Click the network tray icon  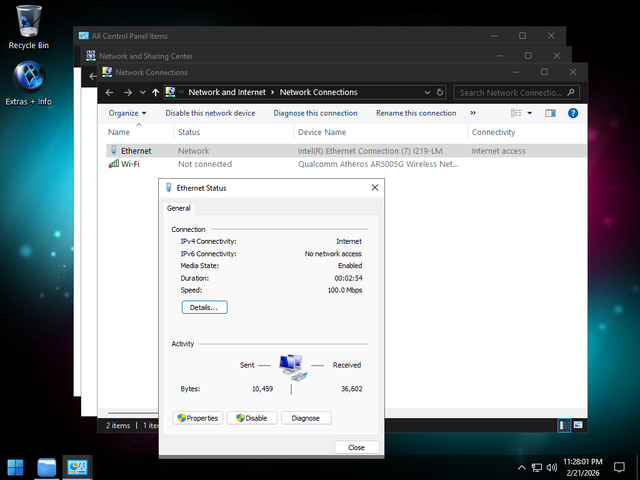click(537, 468)
